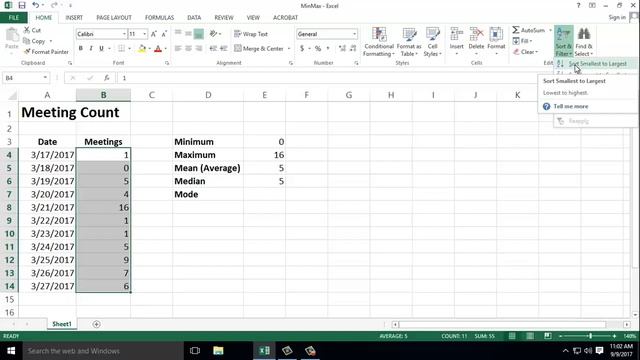This screenshot has width=640, height=360.
Task: Toggle Bold formatting
Action: point(81,49)
